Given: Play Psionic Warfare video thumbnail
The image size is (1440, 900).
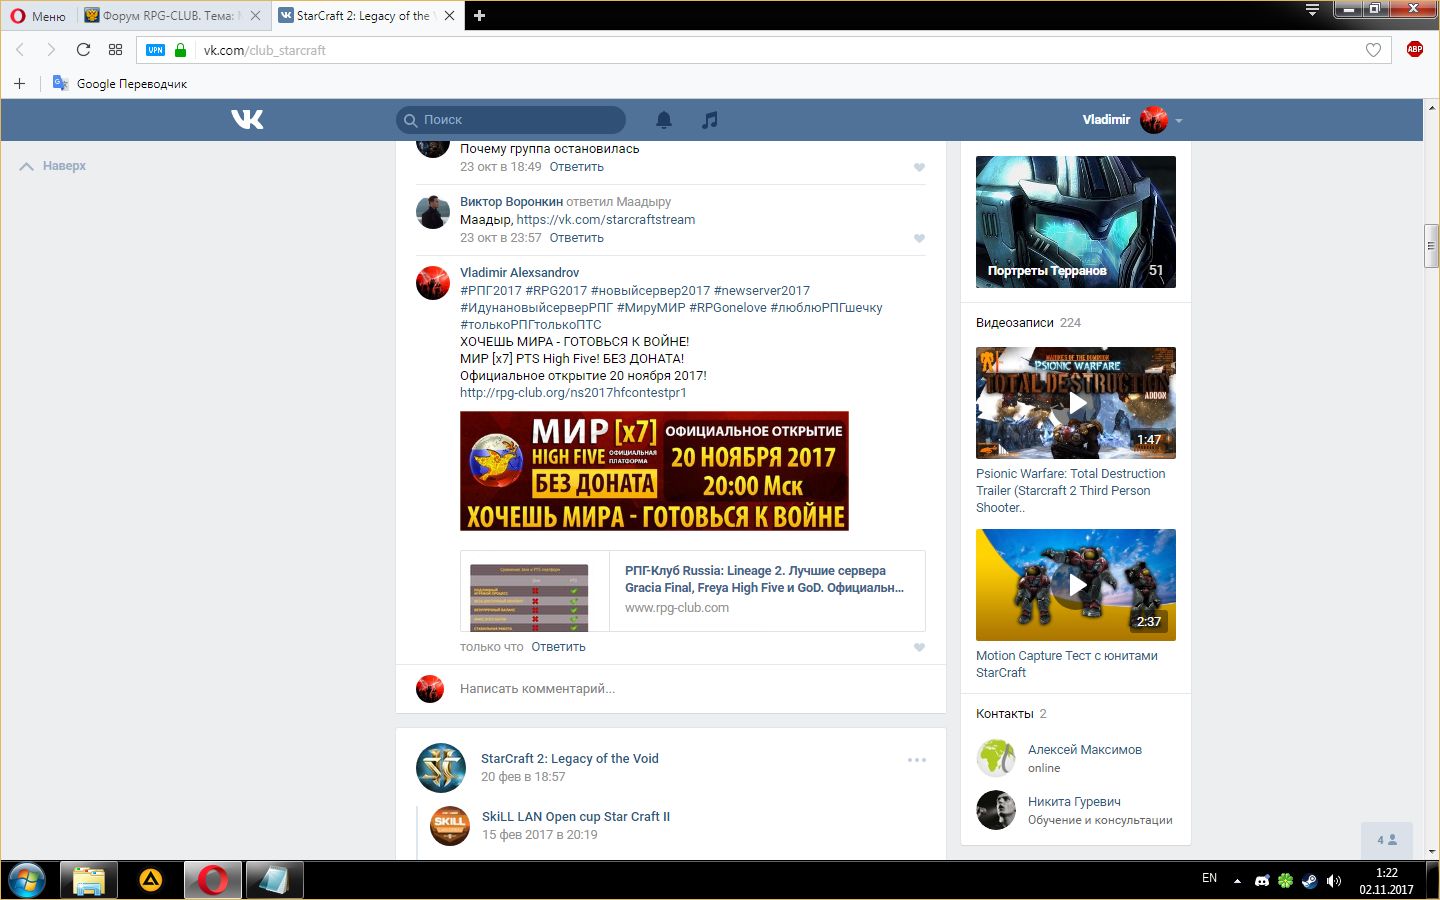Looking at the screenshot, I should pyautogui.click(x=1076, y=403).
